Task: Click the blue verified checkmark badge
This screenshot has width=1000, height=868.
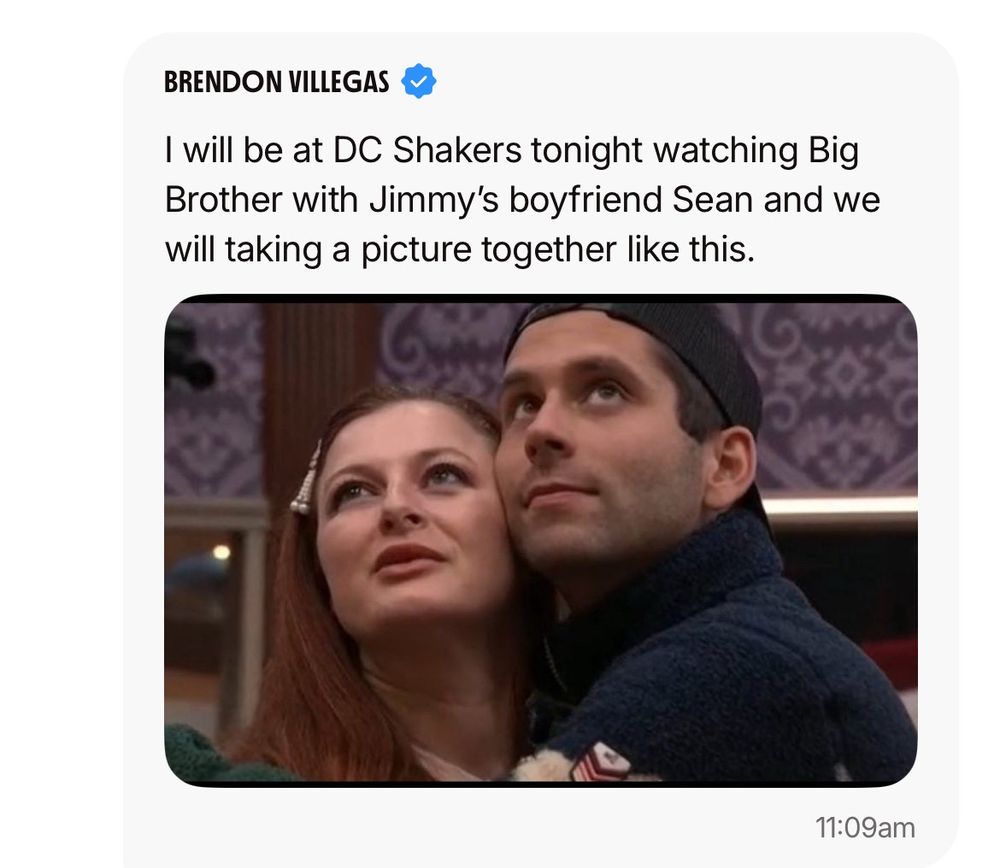Action: [418, 81]
